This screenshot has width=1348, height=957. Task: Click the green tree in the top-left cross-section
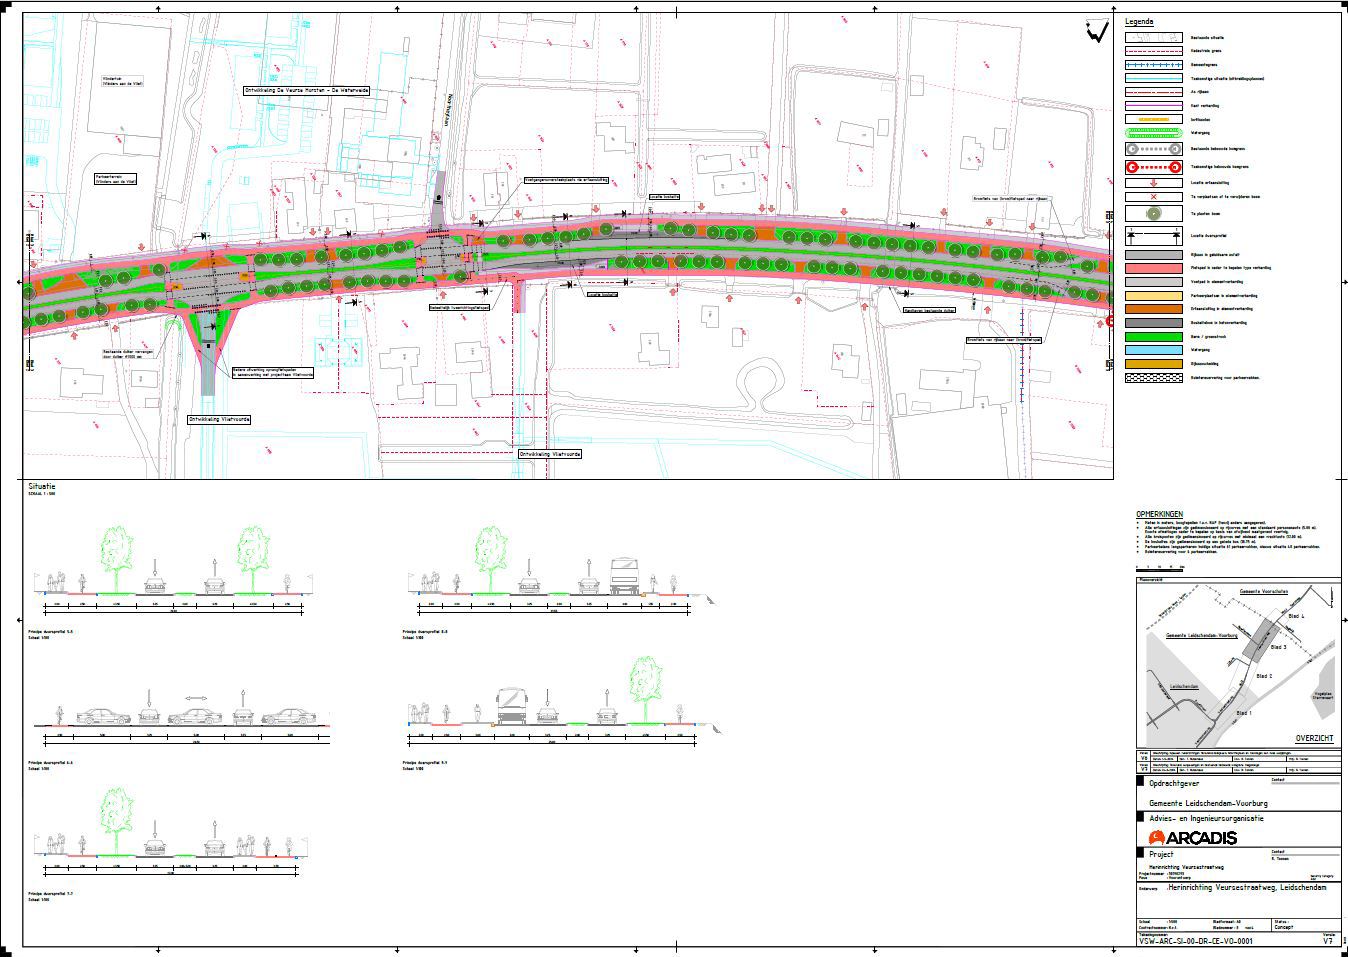(116, 550)
